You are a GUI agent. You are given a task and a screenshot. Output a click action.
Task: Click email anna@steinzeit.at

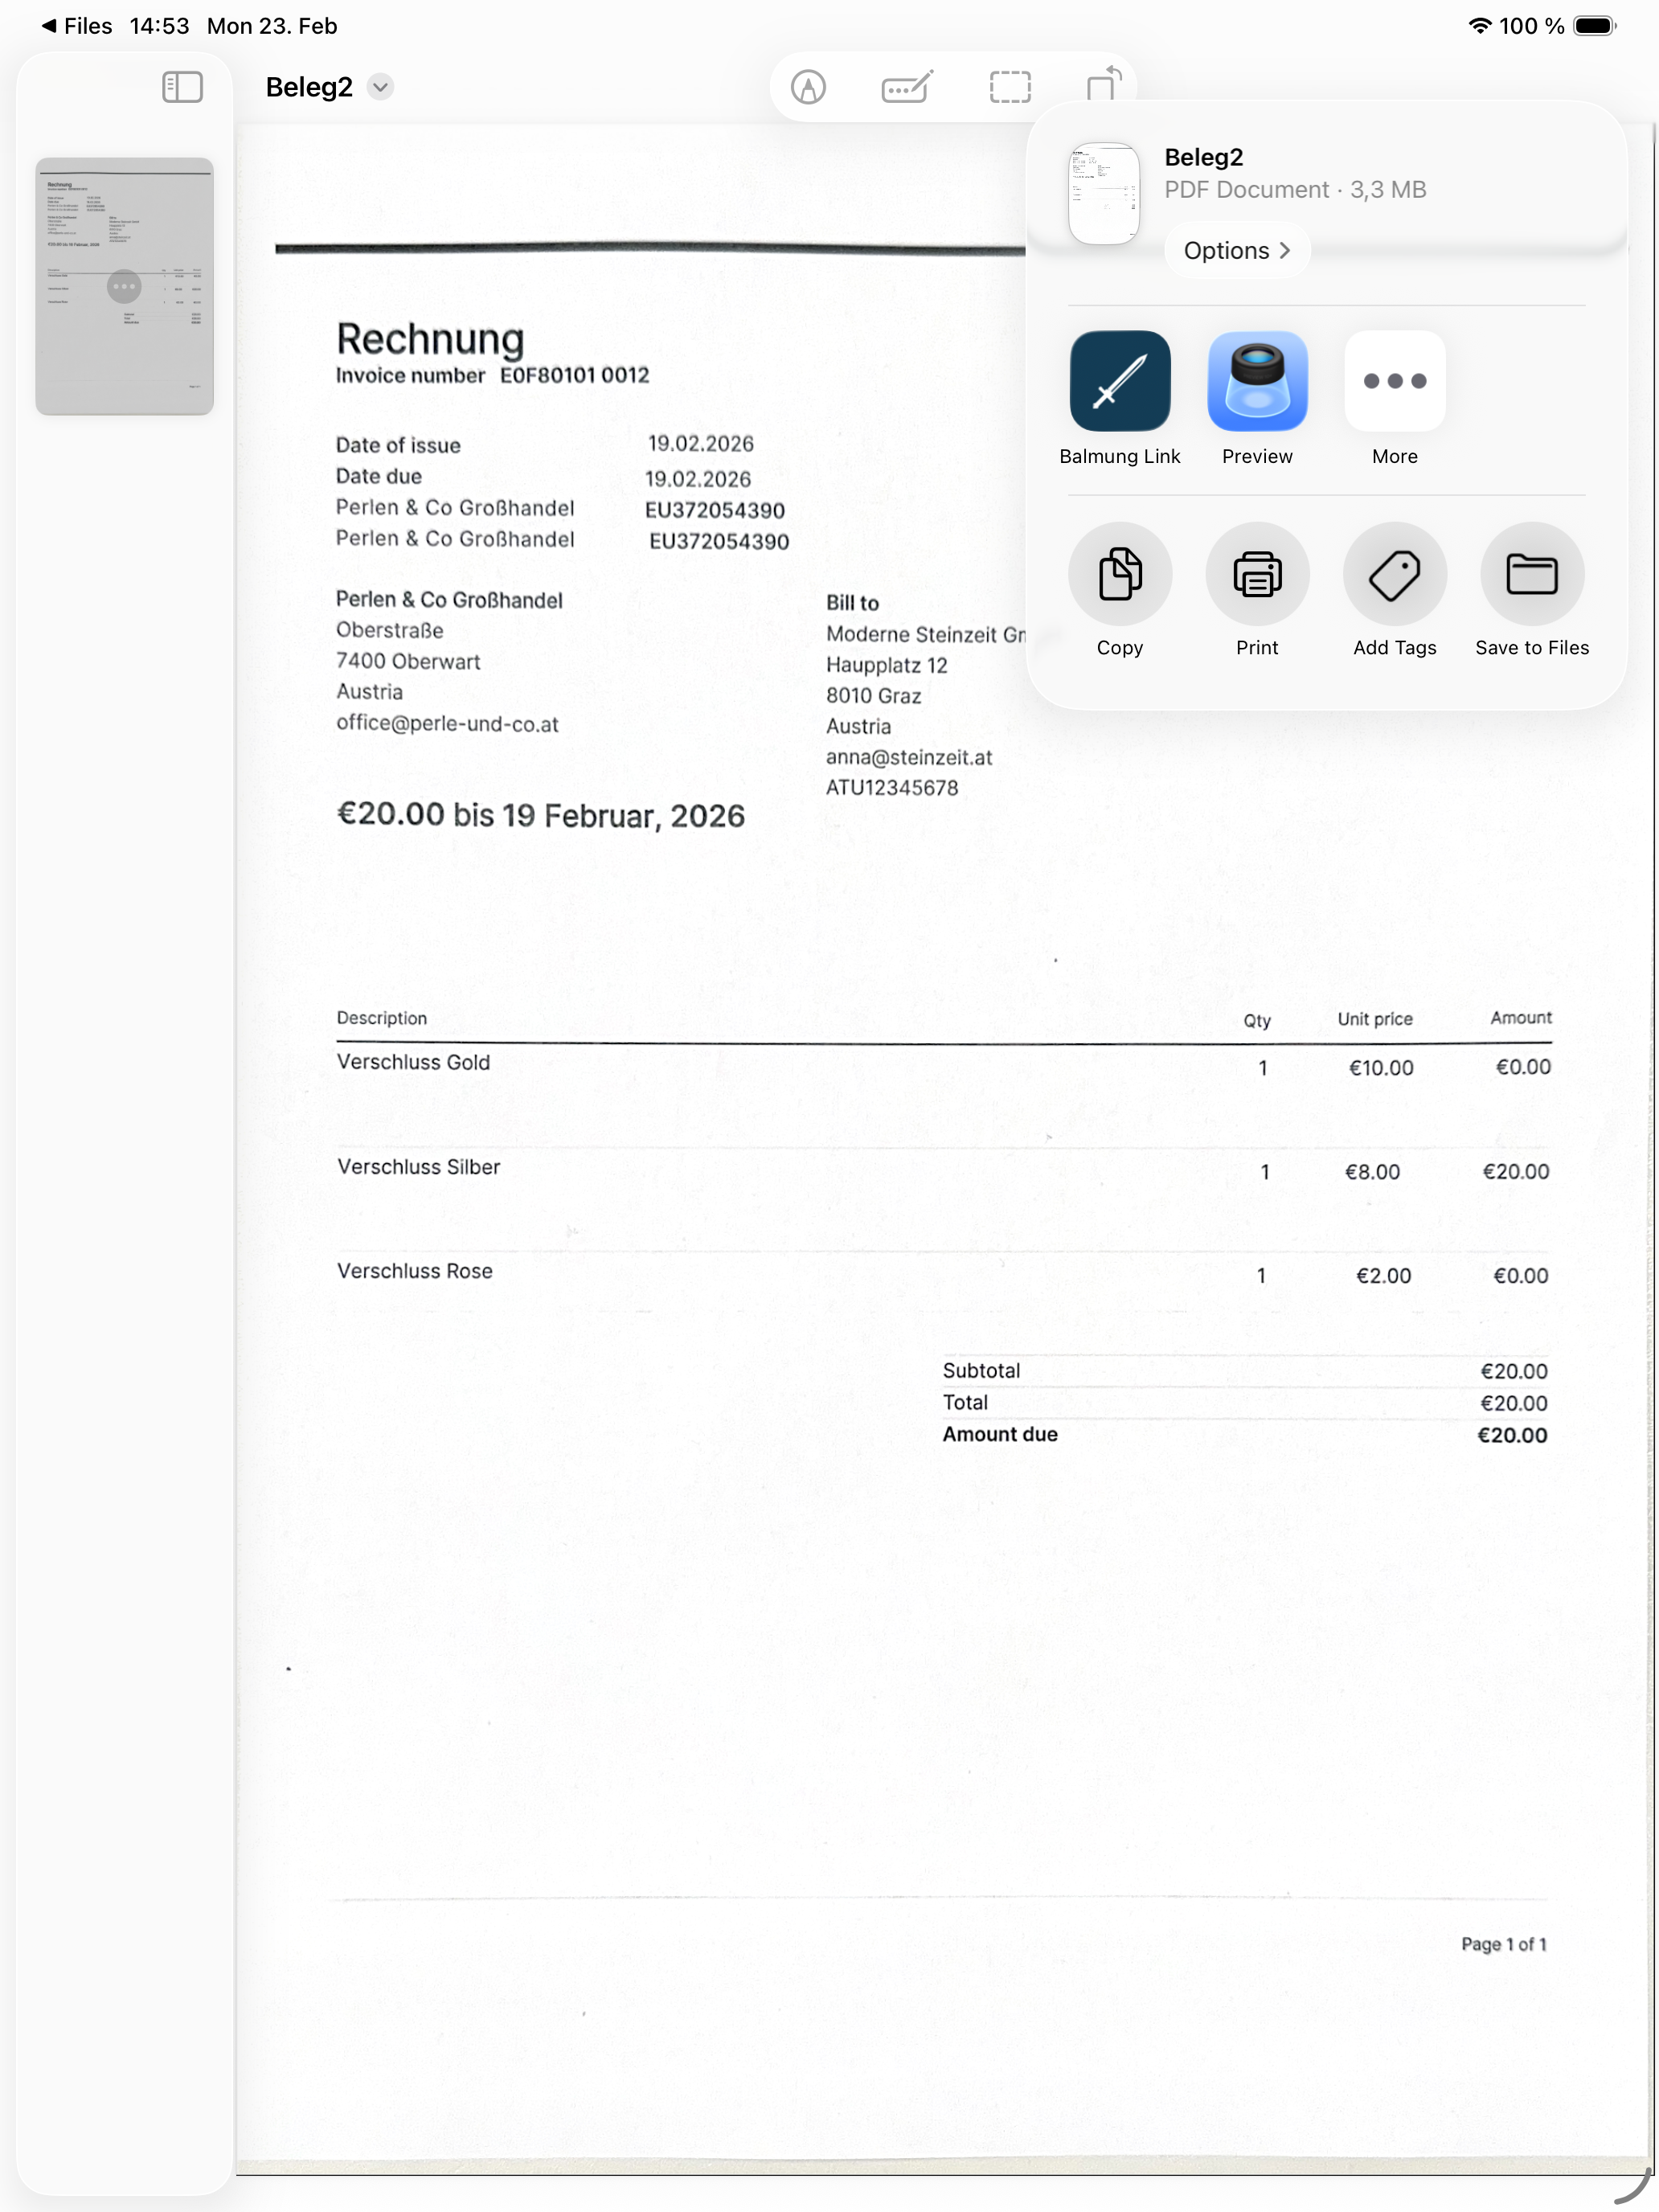(909, 757)
